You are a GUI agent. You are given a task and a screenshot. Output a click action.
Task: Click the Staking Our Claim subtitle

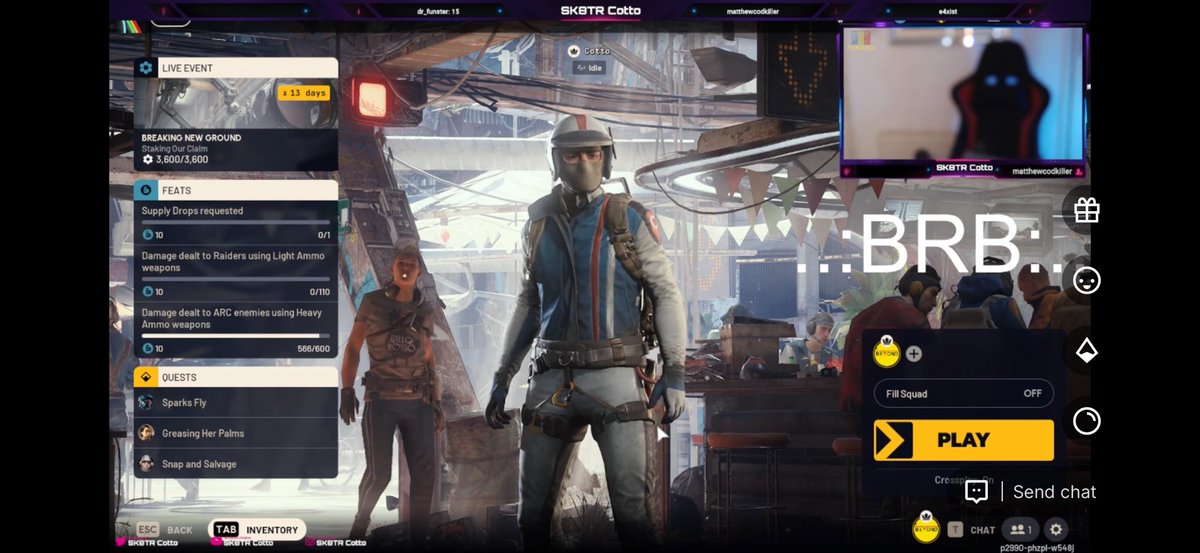(177, 148)
